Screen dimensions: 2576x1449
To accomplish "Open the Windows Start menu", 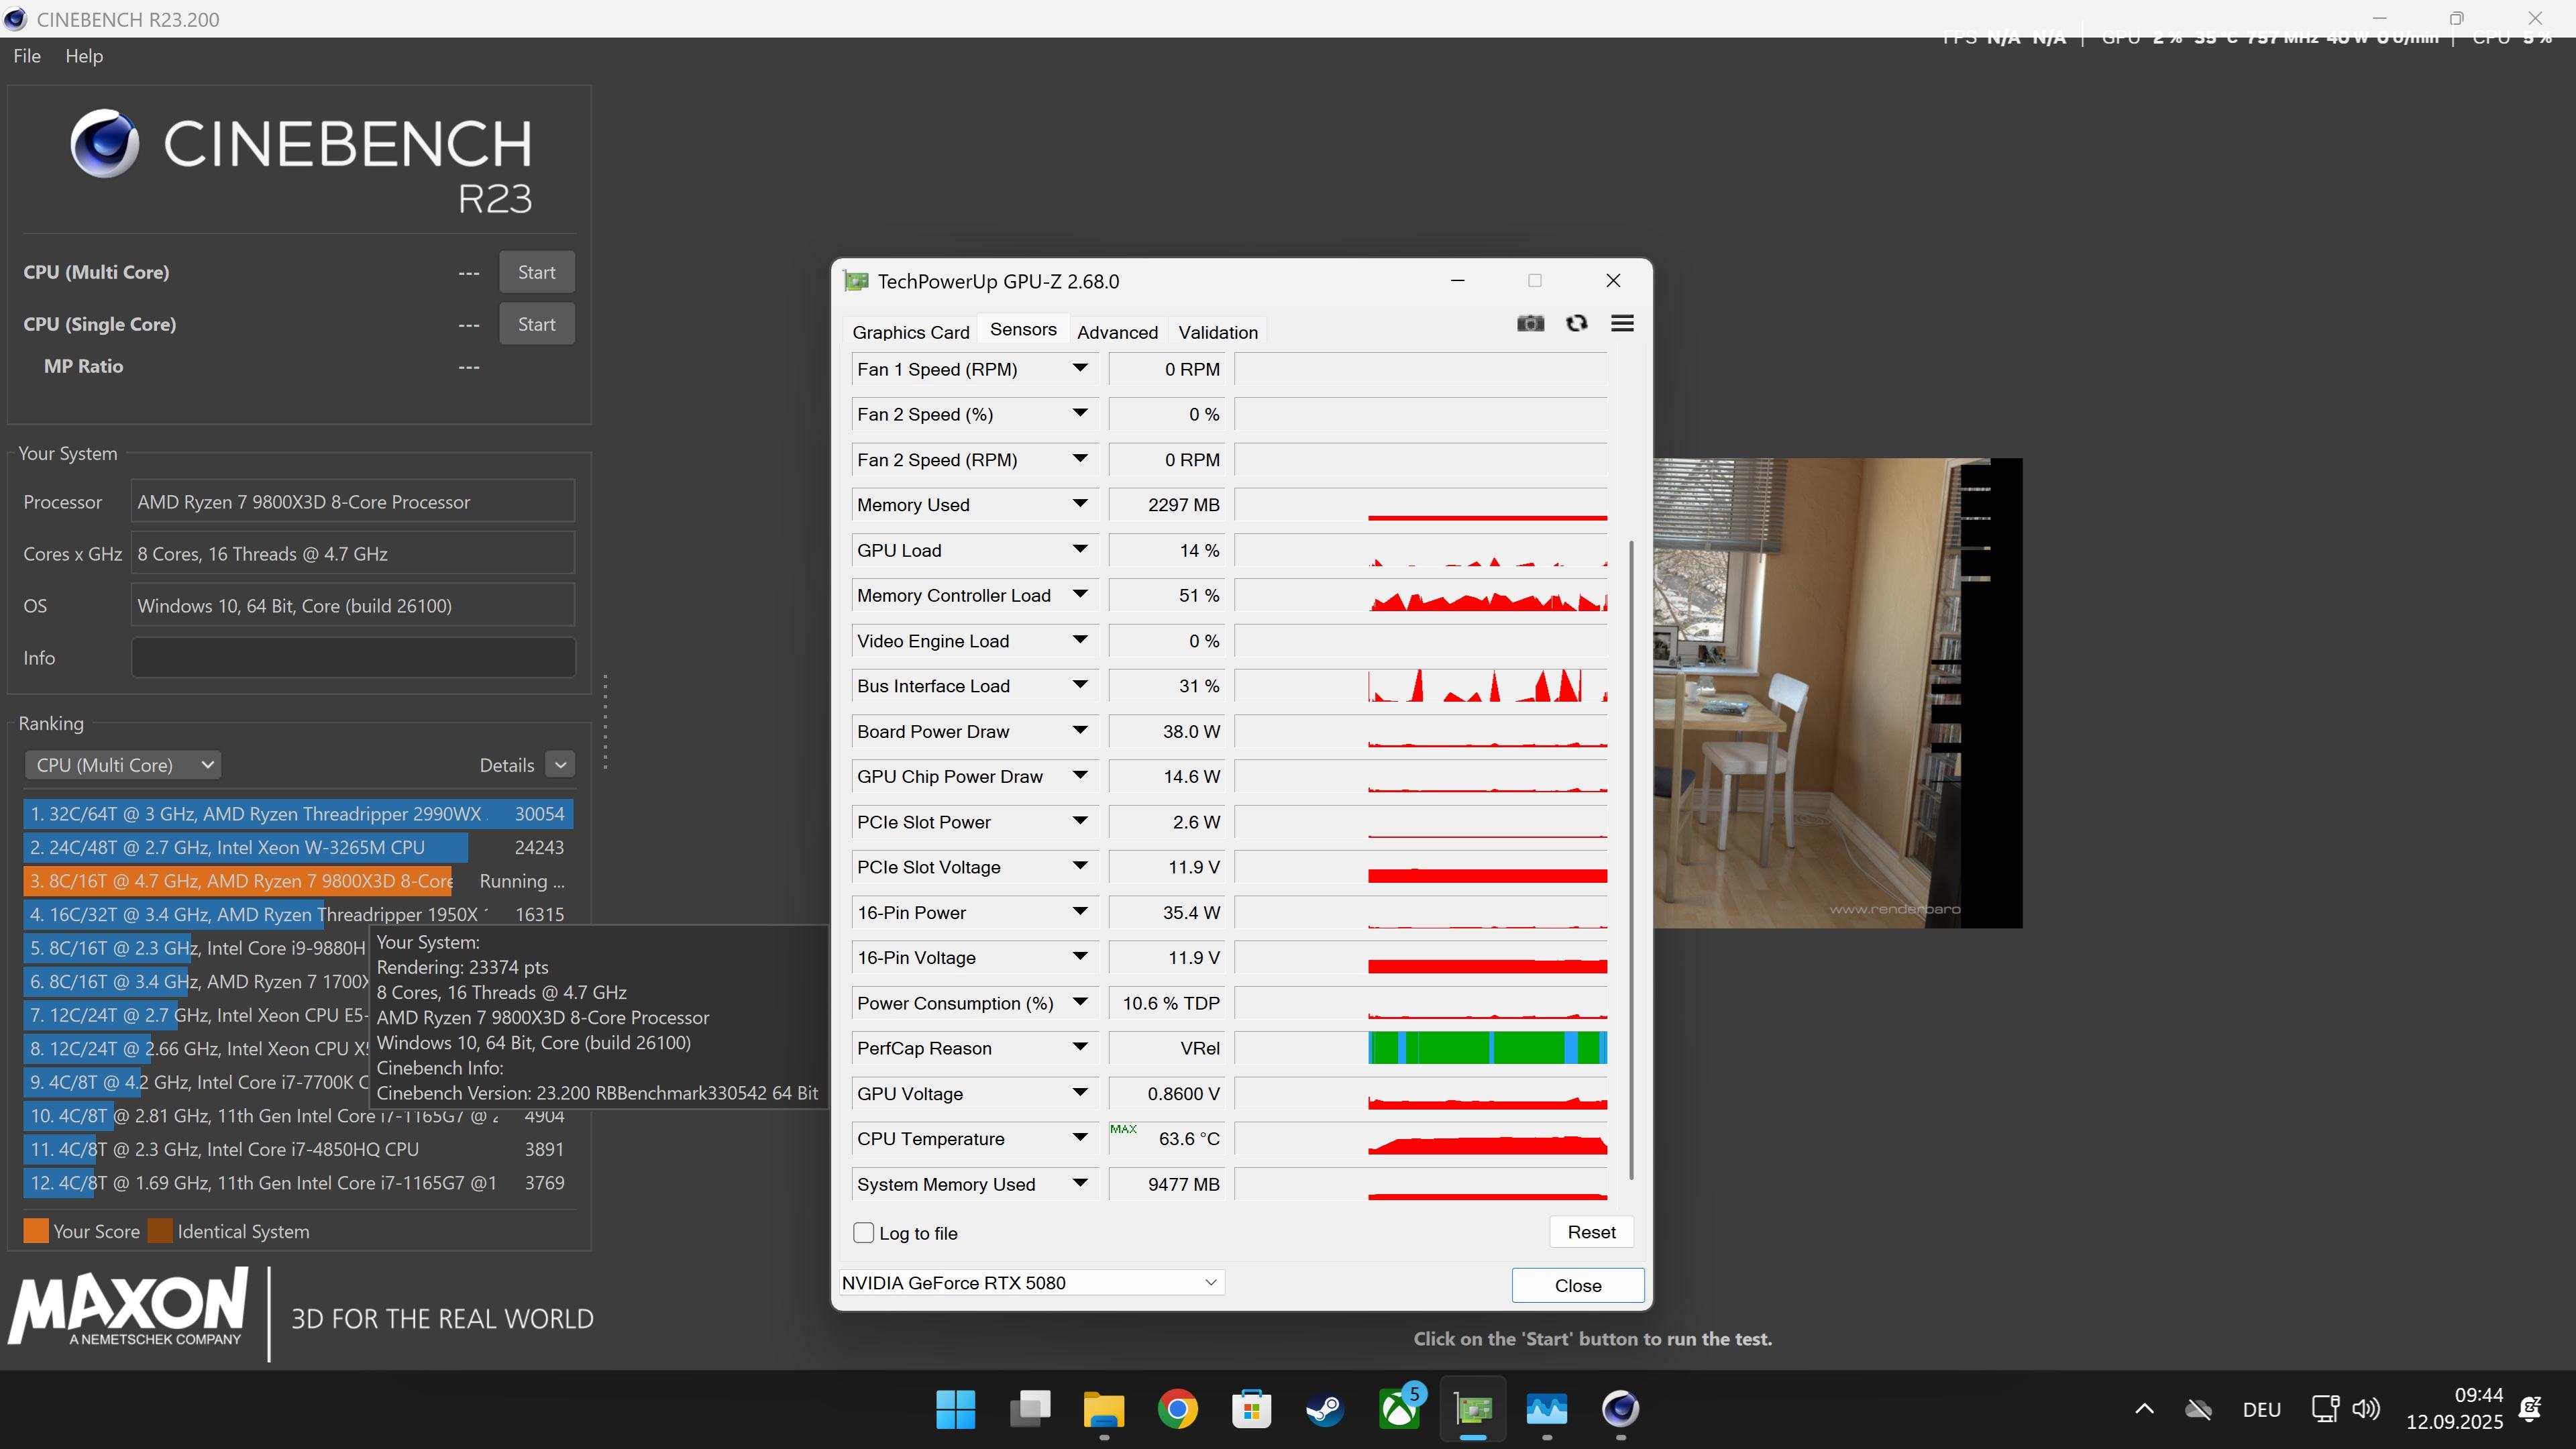I will click(x=955, y=1410).
